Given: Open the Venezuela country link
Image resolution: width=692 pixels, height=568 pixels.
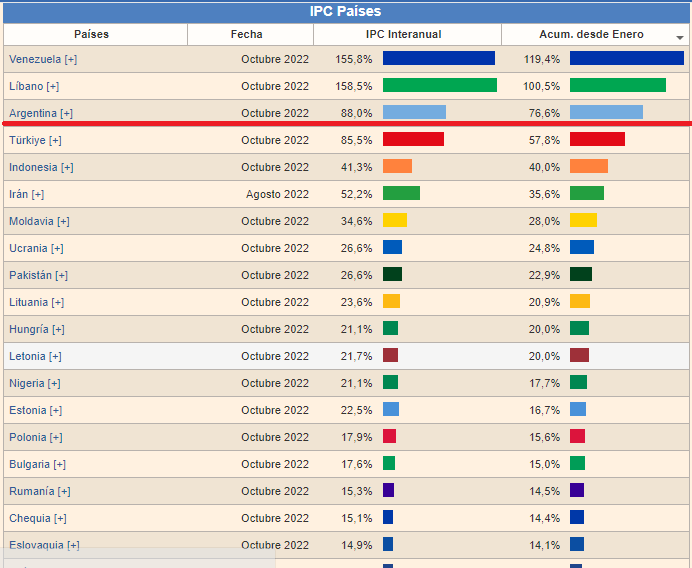Looking at the screenshot, I should 35,59.
